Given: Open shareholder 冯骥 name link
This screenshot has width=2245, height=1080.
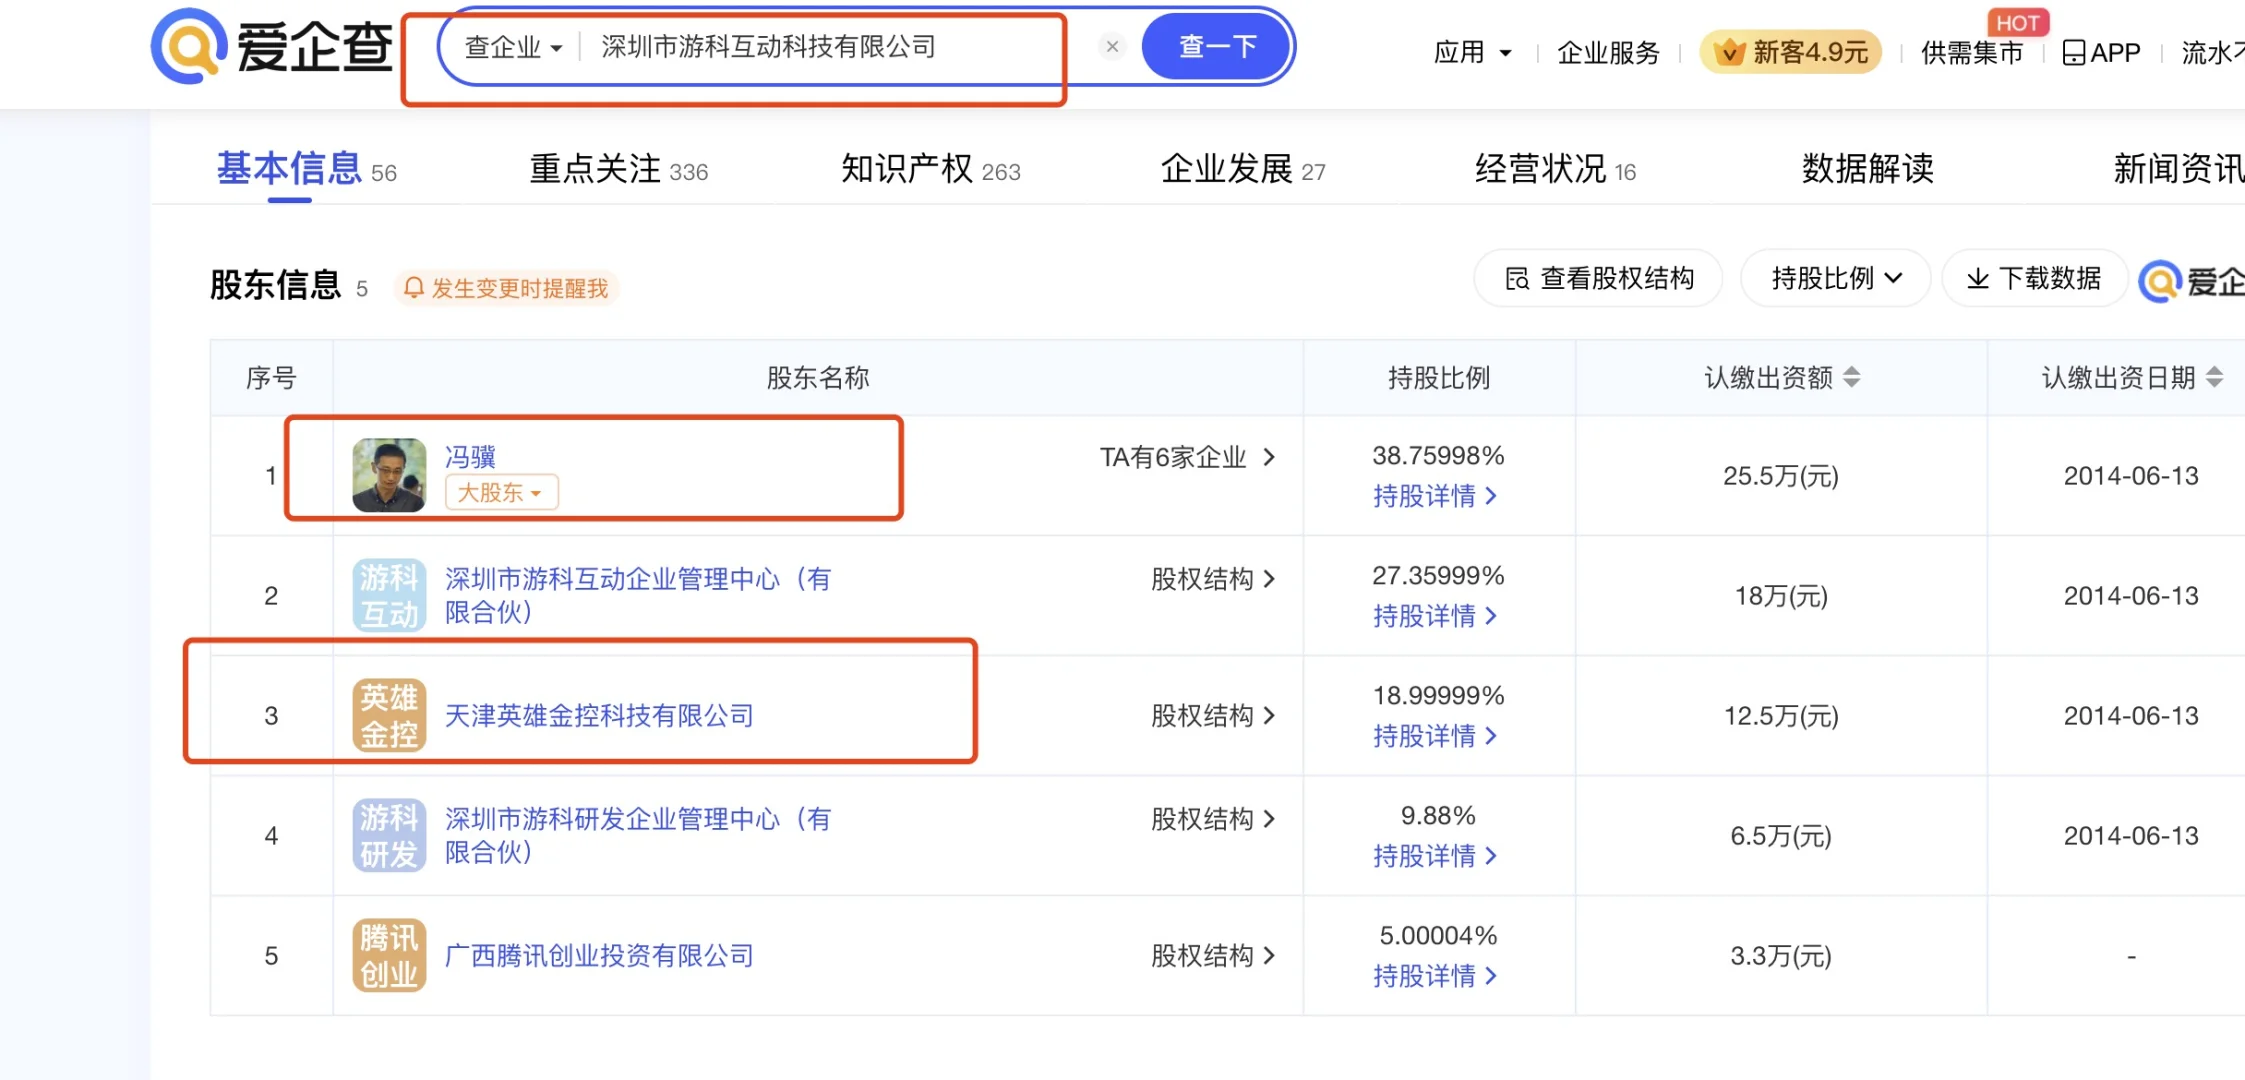Looking at the screenshot, I should click(x=470, y=456).
